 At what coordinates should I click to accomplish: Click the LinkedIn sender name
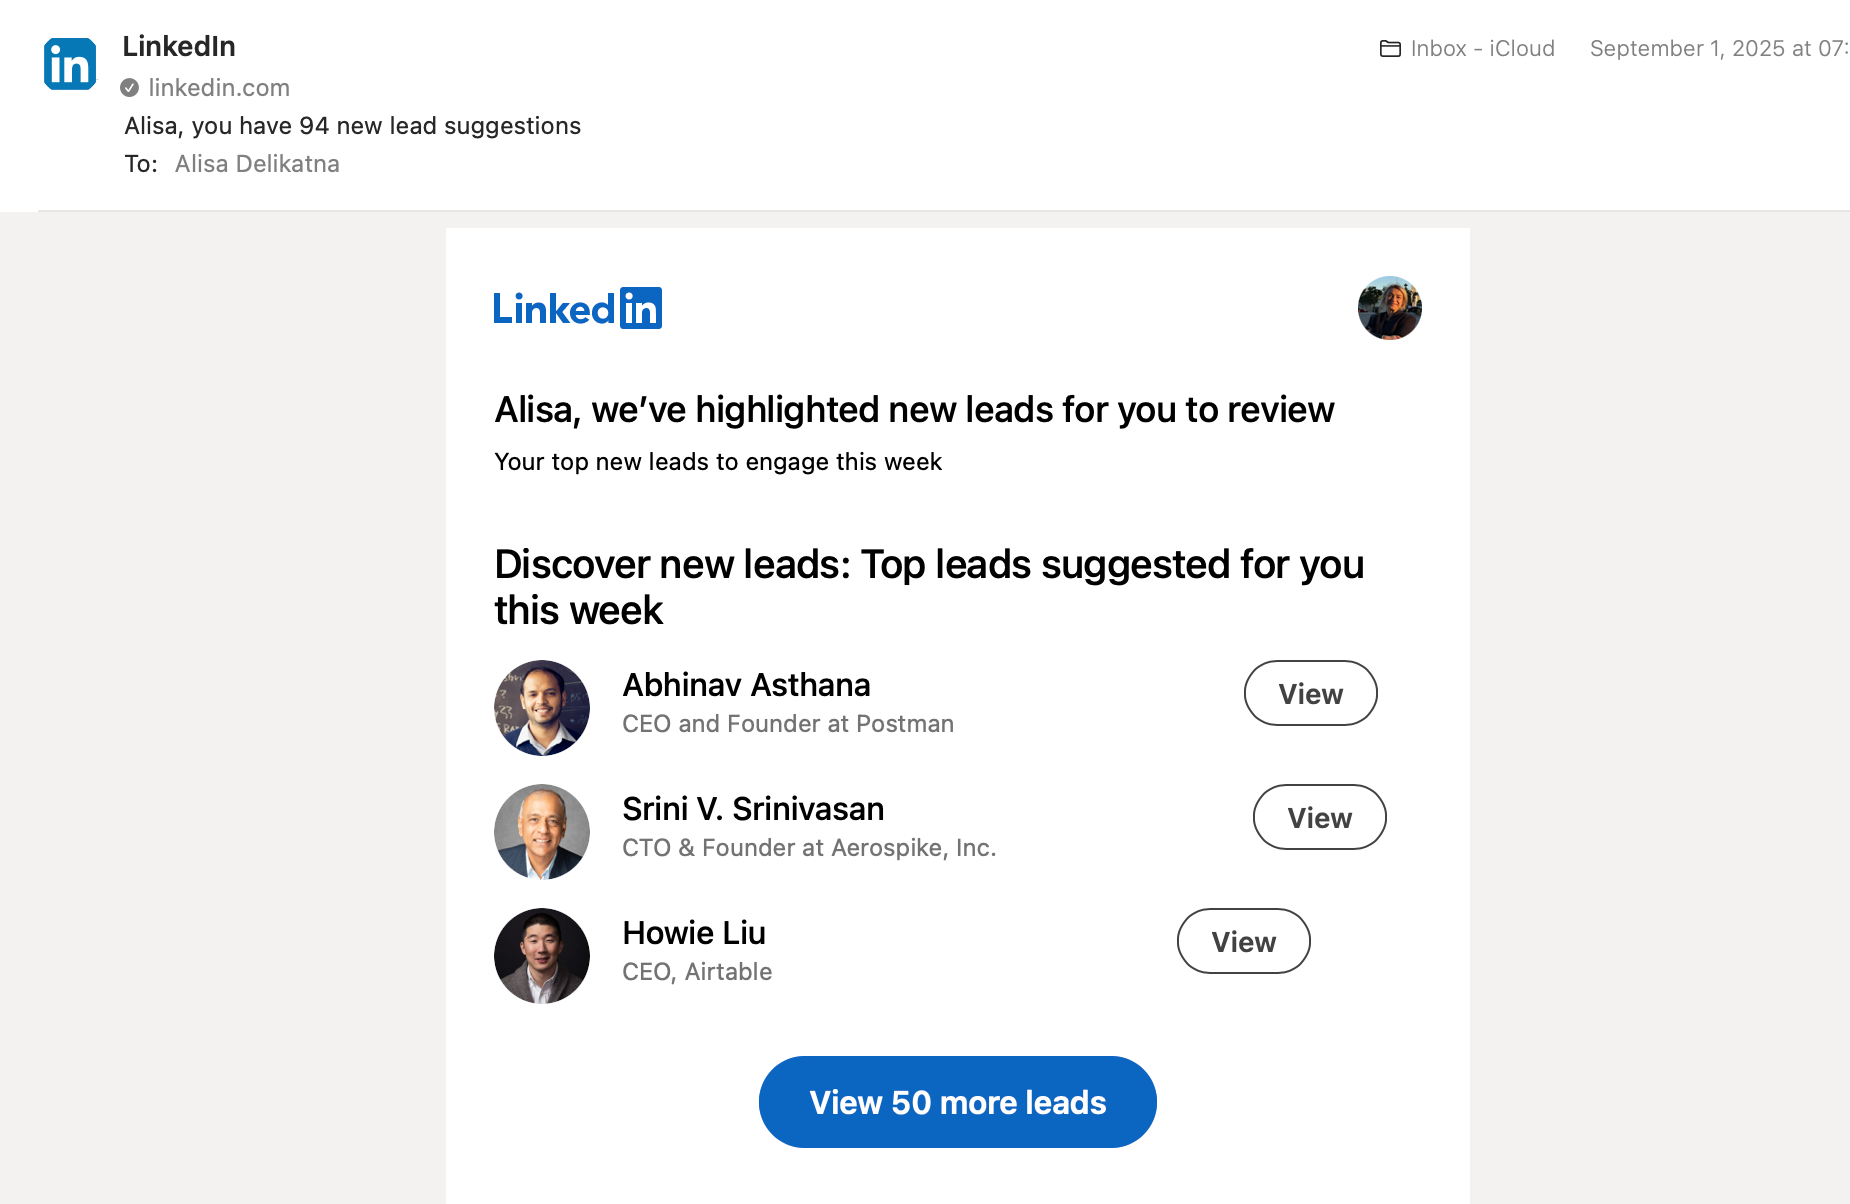click(x=179, y=46)
